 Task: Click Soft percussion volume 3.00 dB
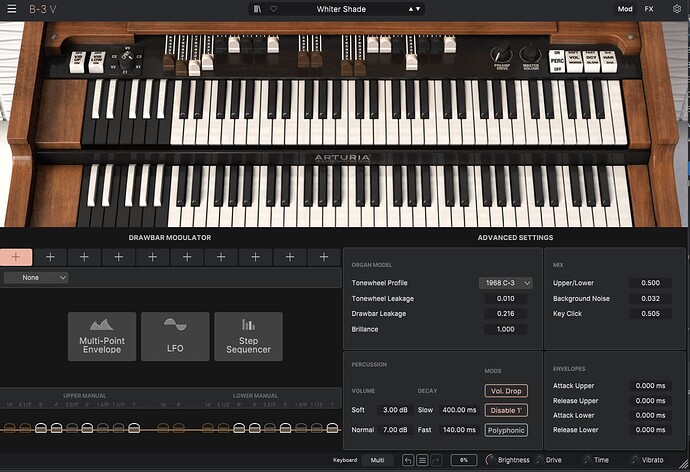tap(395, 410)
